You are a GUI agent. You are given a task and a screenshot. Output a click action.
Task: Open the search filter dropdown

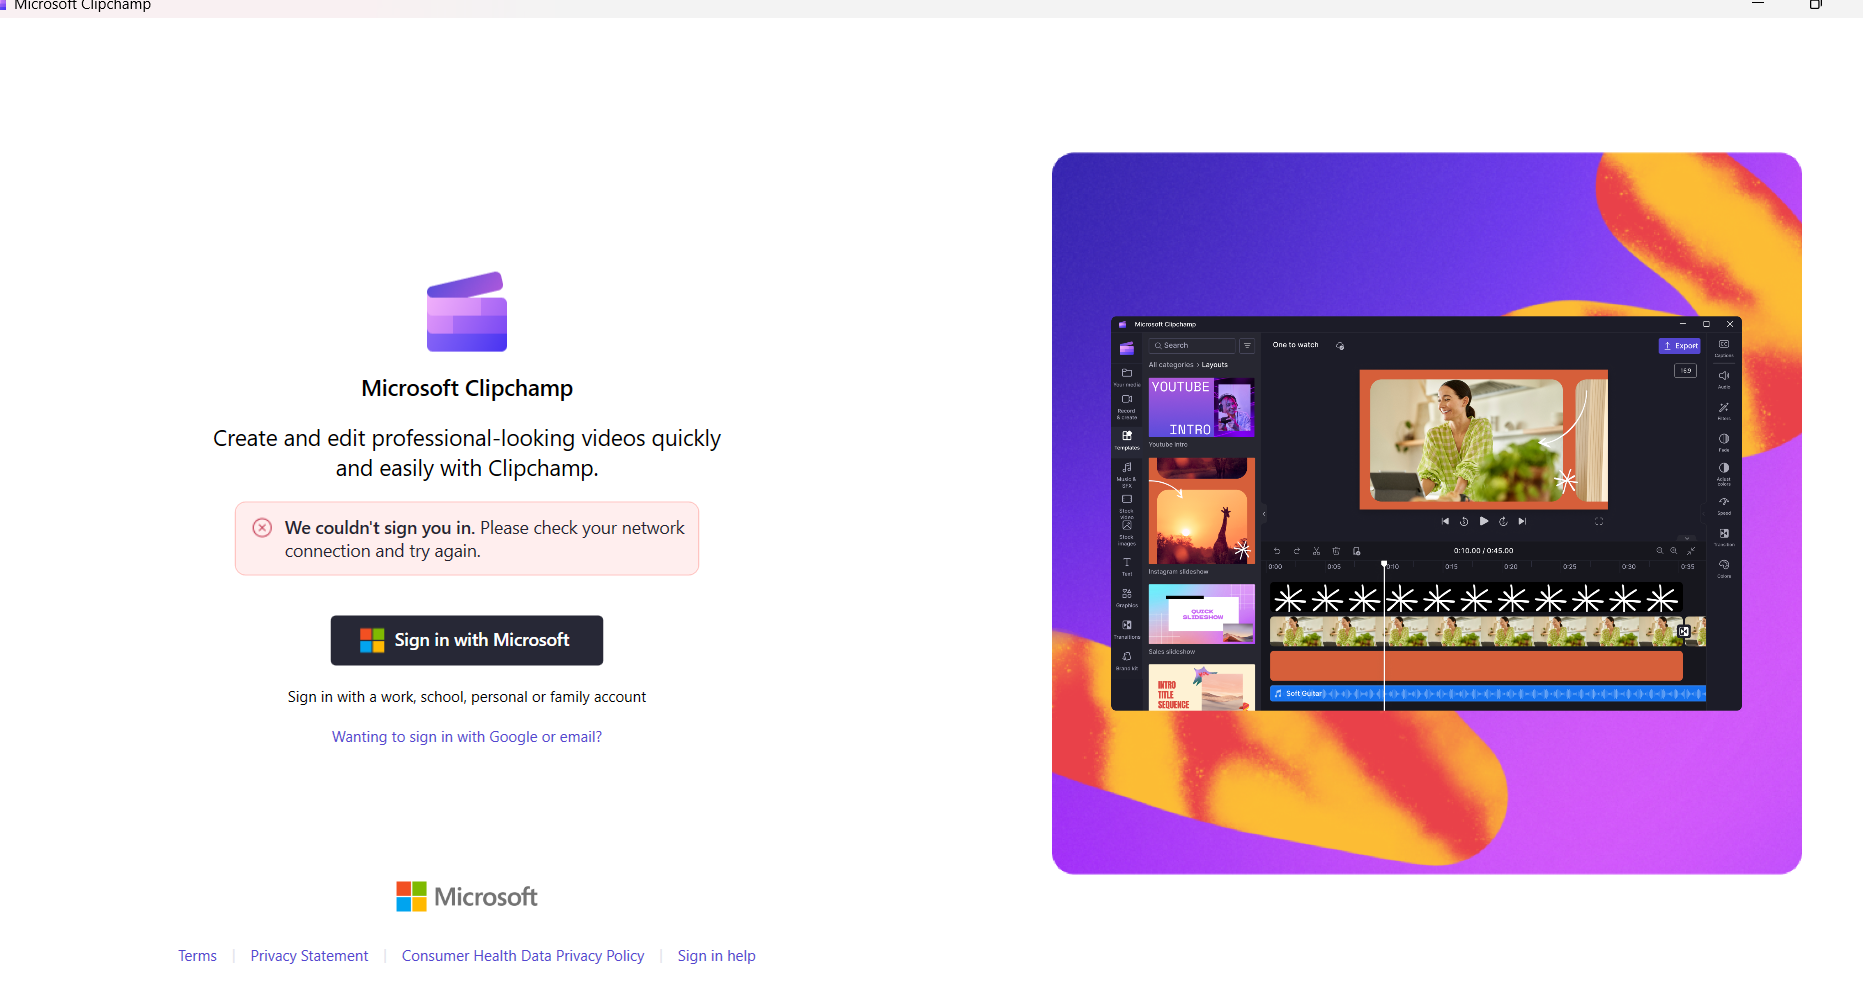point(1247,345)
